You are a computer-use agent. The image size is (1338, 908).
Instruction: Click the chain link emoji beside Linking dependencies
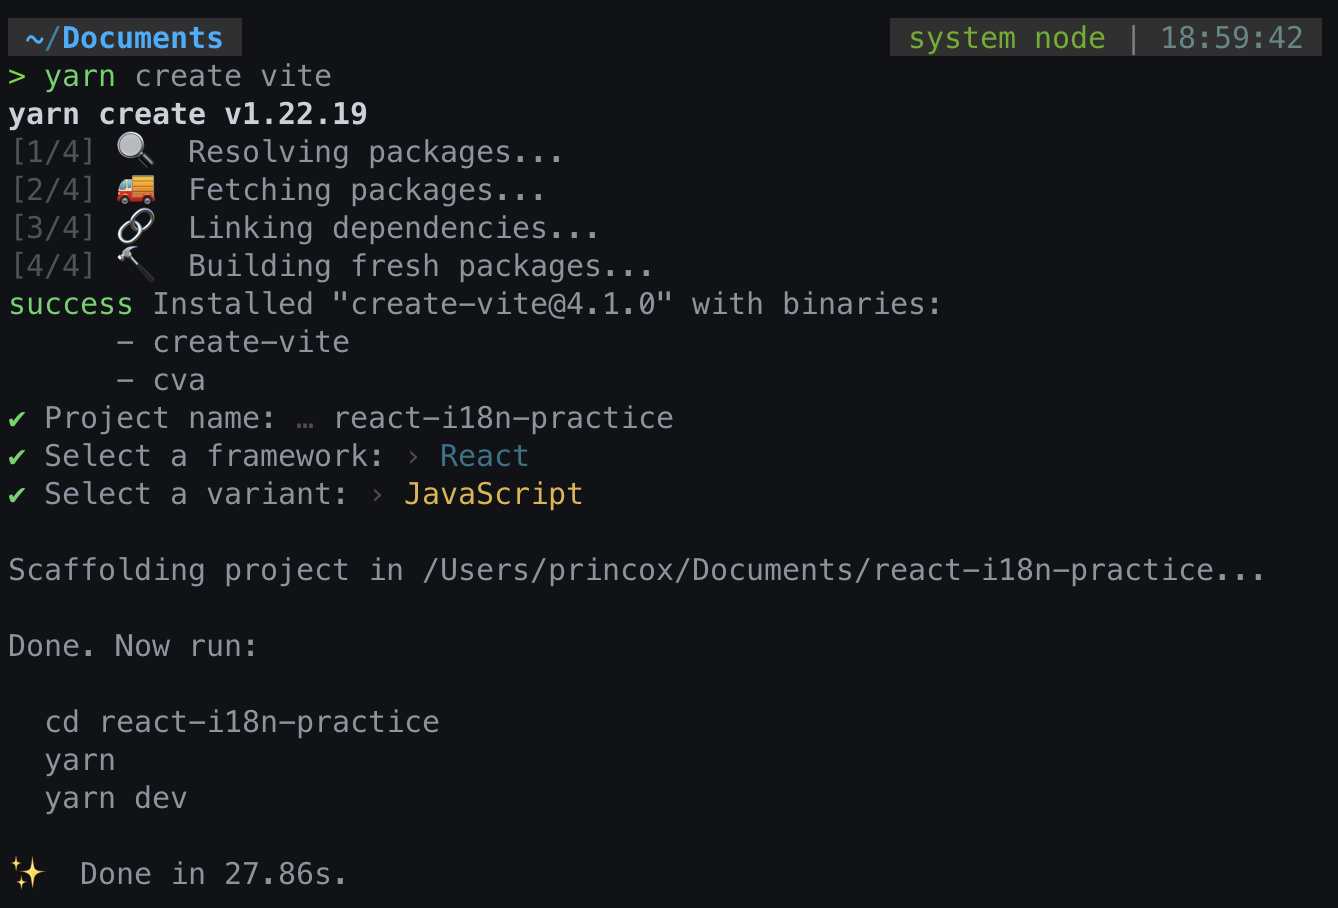point(136,226)
